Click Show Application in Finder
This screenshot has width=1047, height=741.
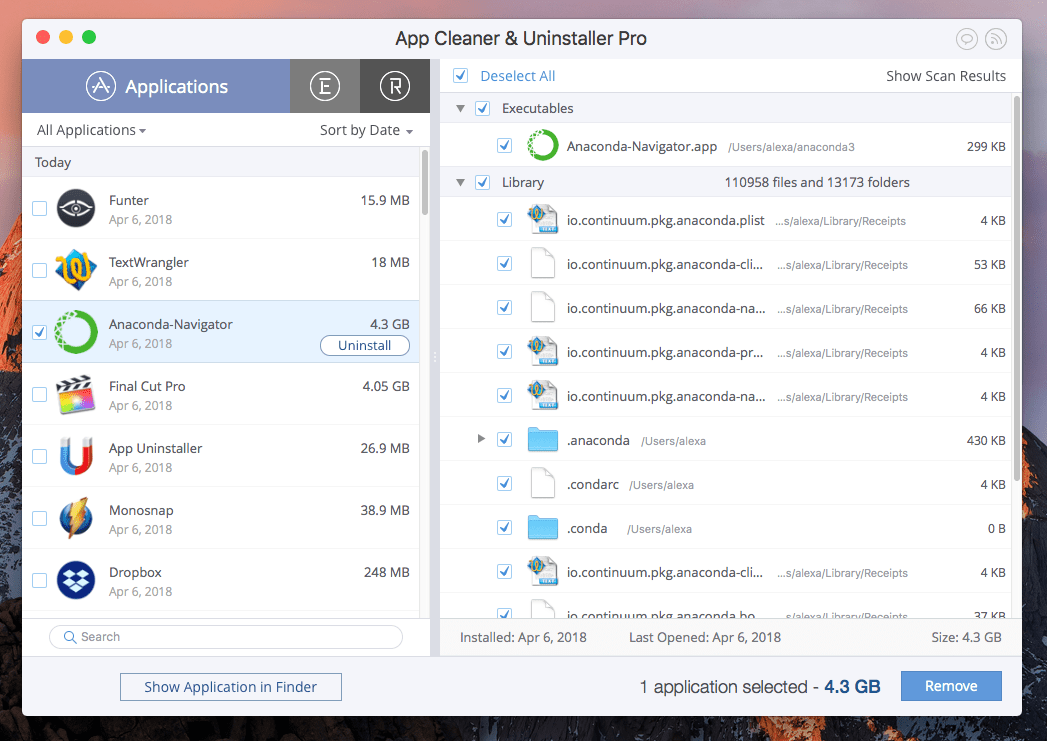click(230, 687)
